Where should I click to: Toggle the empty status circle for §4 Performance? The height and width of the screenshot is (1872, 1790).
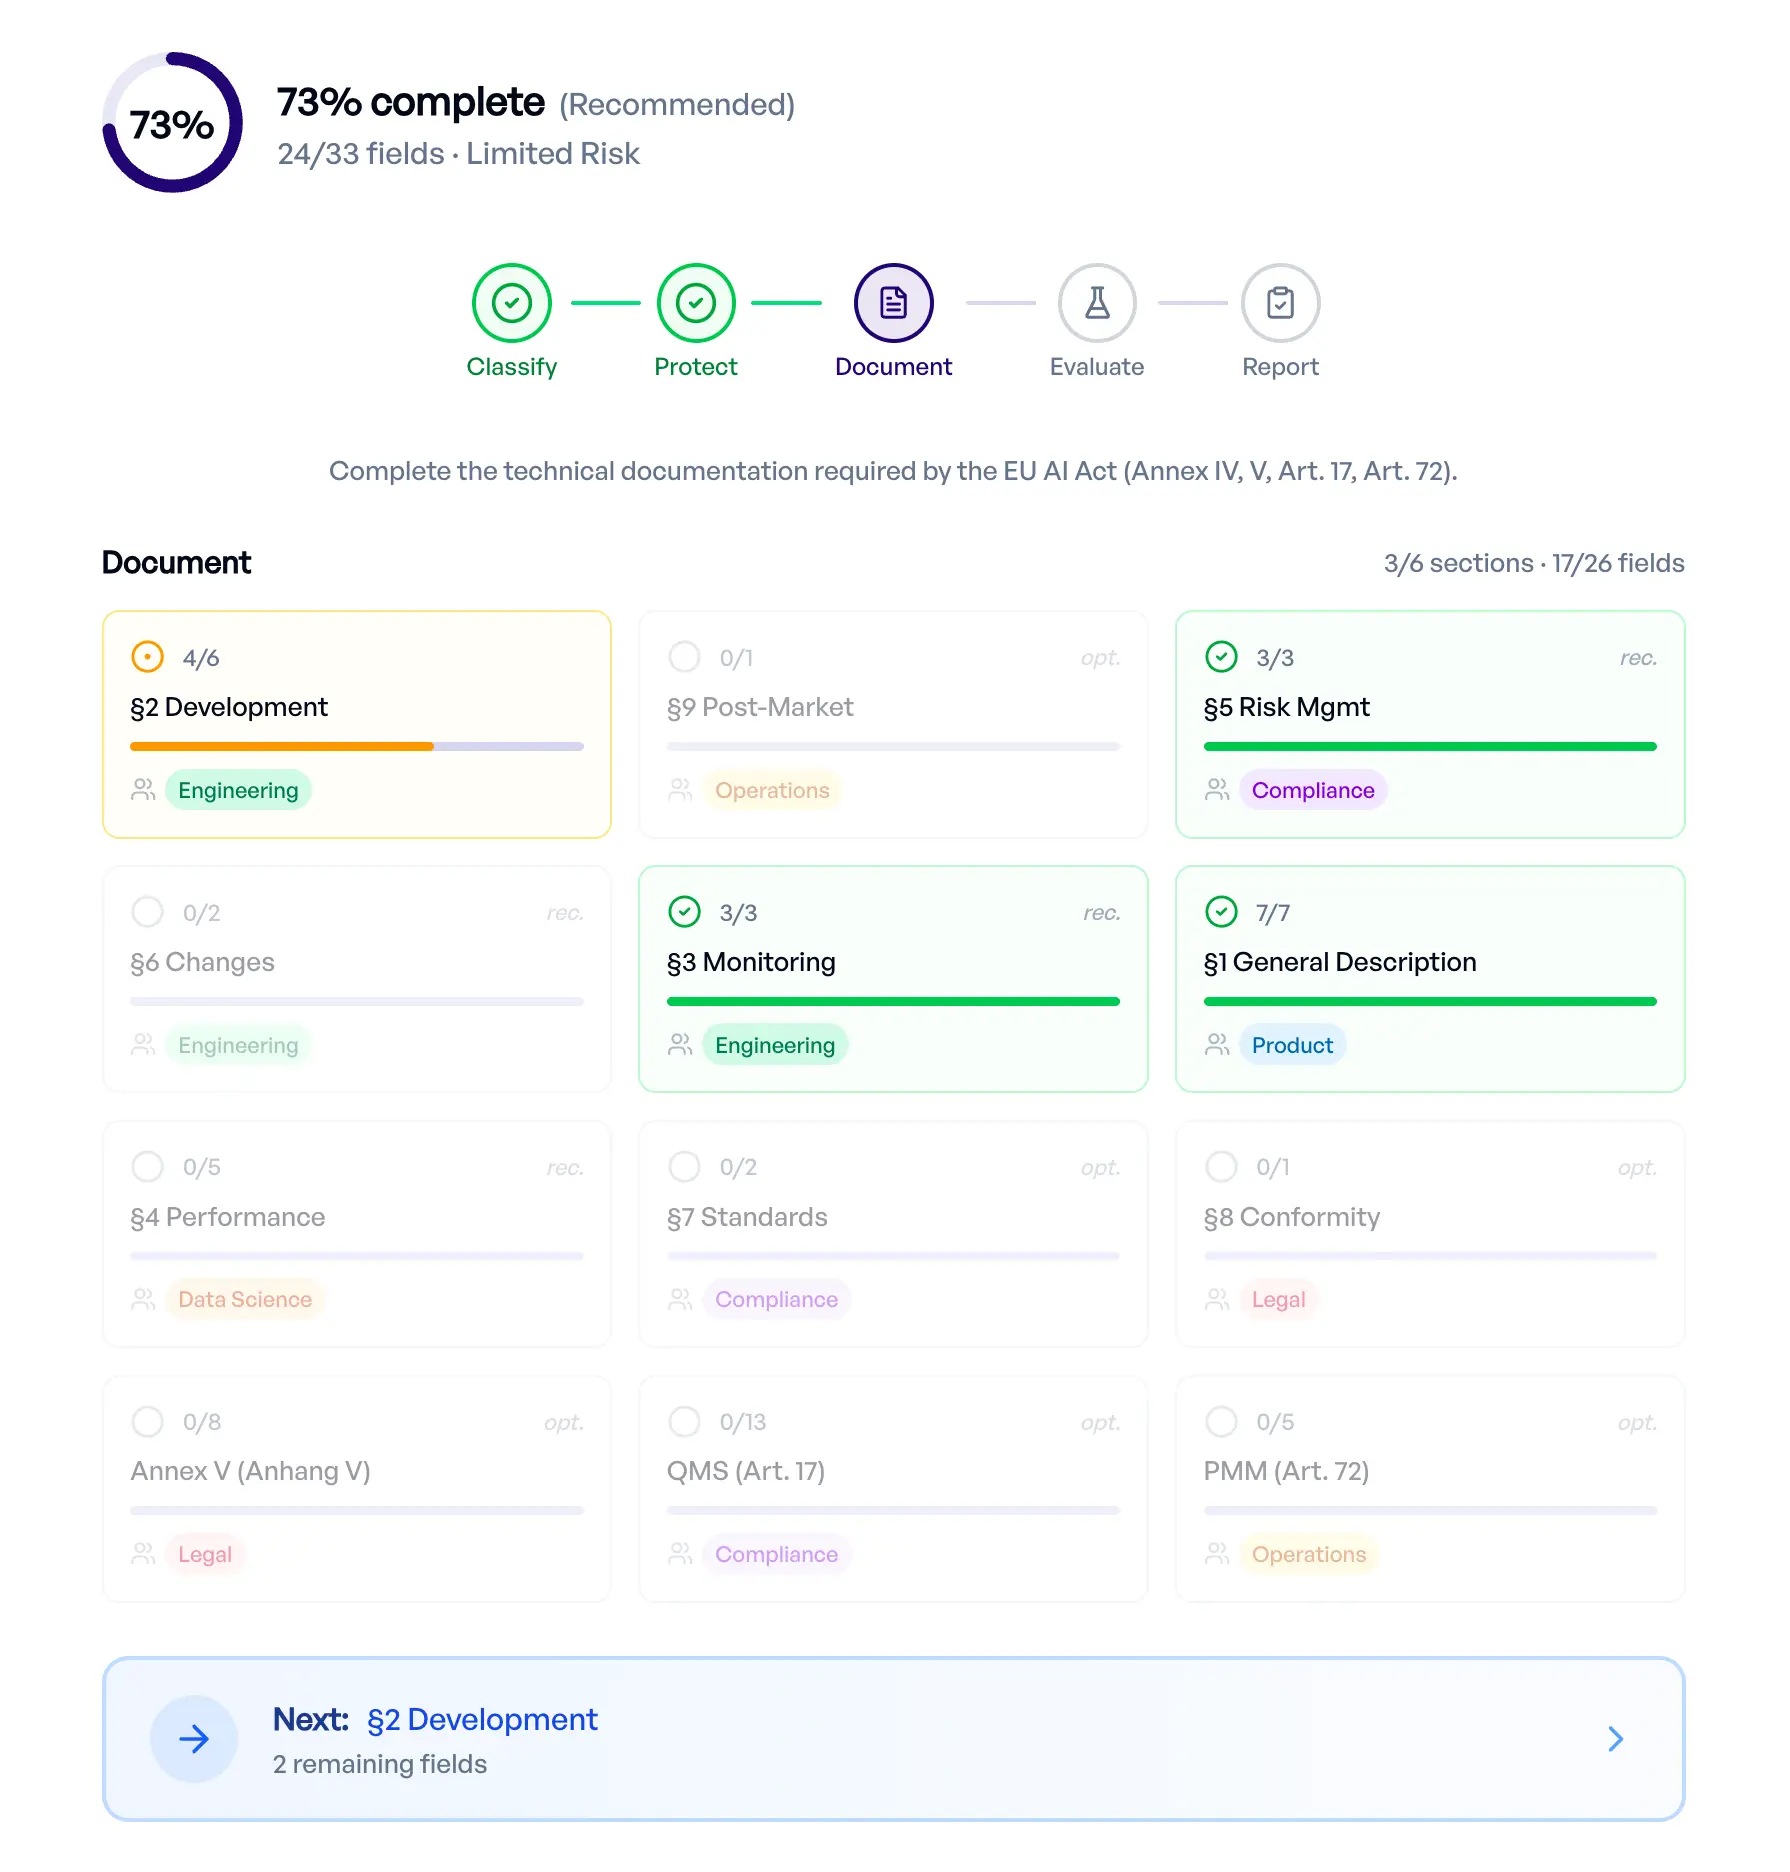(x=148, y=1167)
